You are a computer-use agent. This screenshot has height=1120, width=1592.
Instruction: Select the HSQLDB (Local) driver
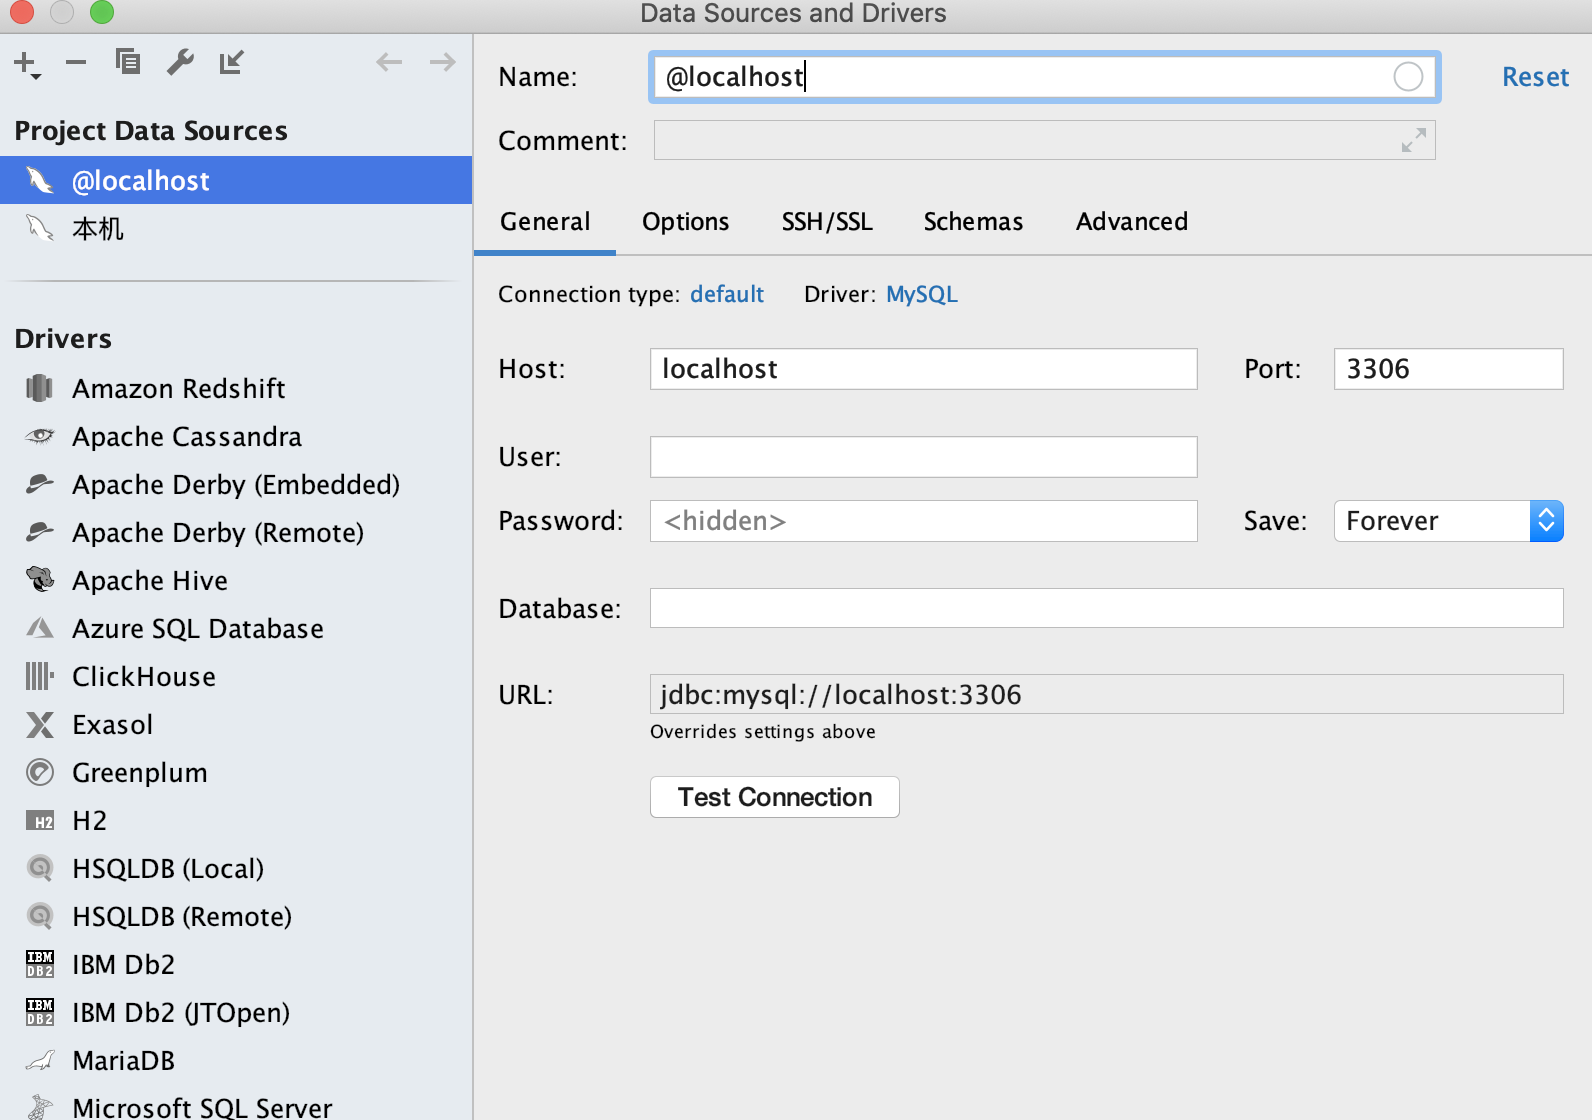pyautogui.click(x=236, y=868)
